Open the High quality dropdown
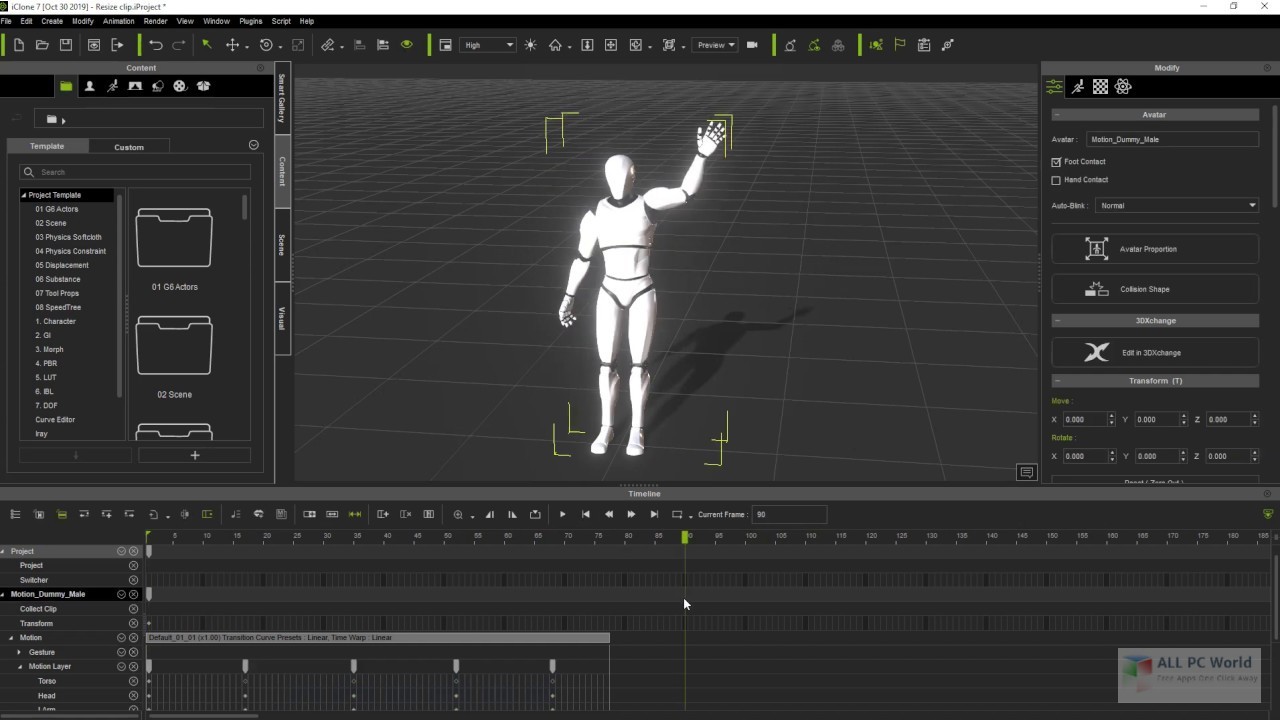 point(489,45)
